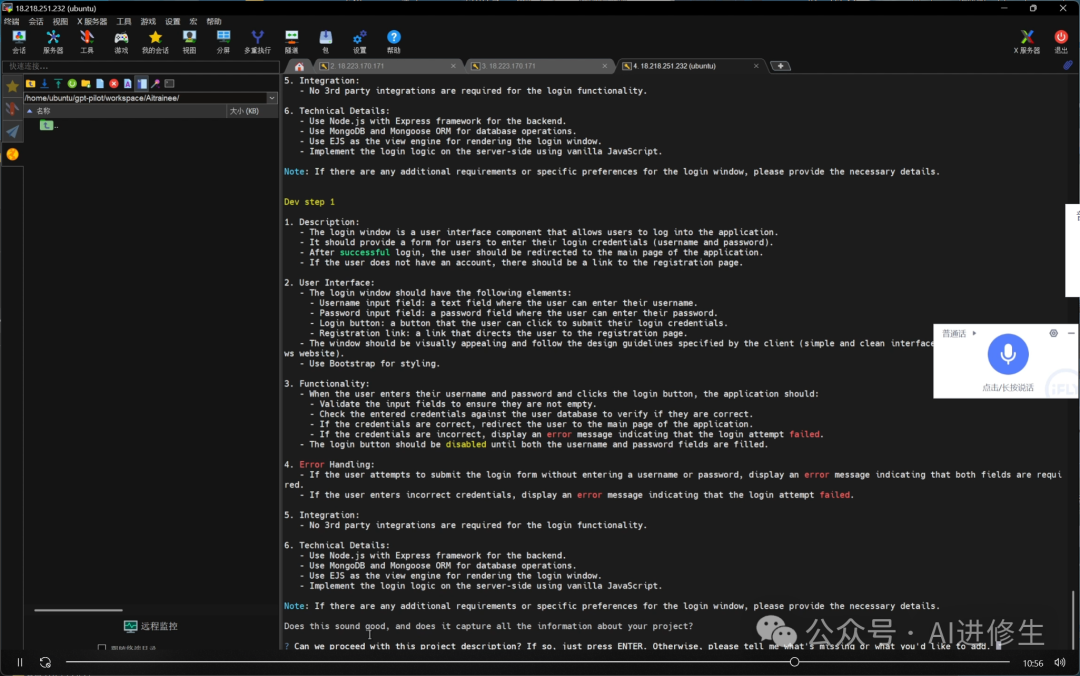1080x676 pixels.
Task: Open the 会话 (Session) toolbar icon
Action: [19, 41]
